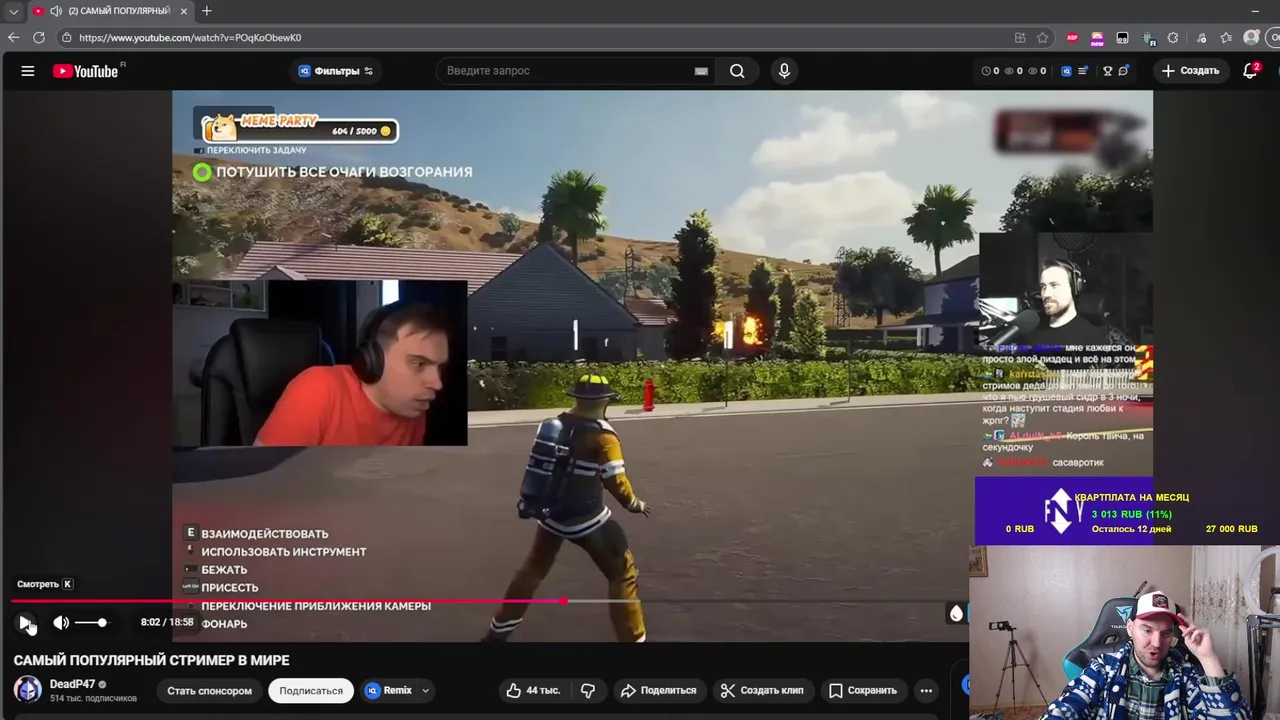
Task: Click the install app icon in address bar
Action: click(x=1020, y=37)
